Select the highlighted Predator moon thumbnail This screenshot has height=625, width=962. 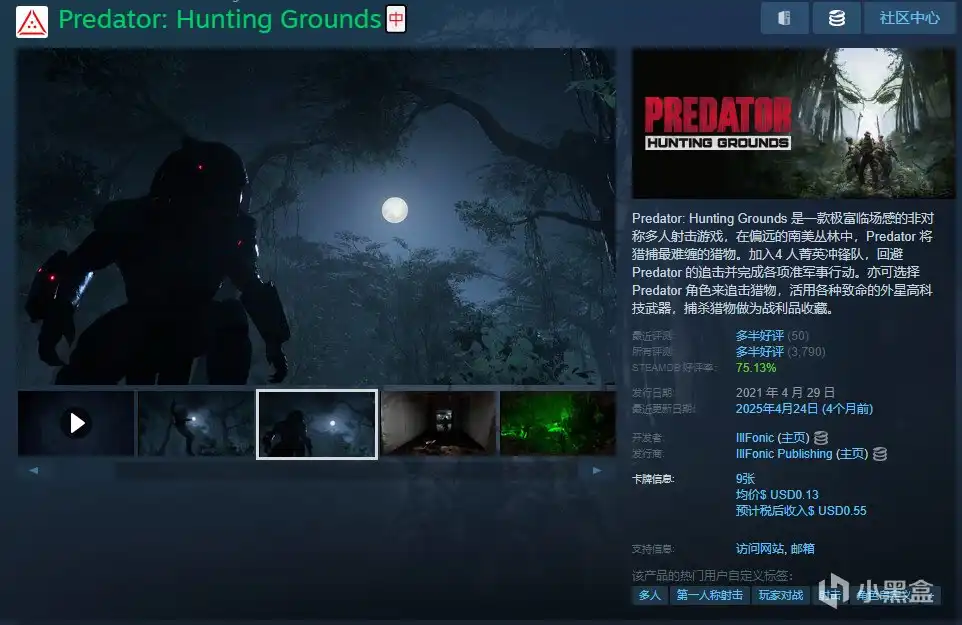point(317,424)
